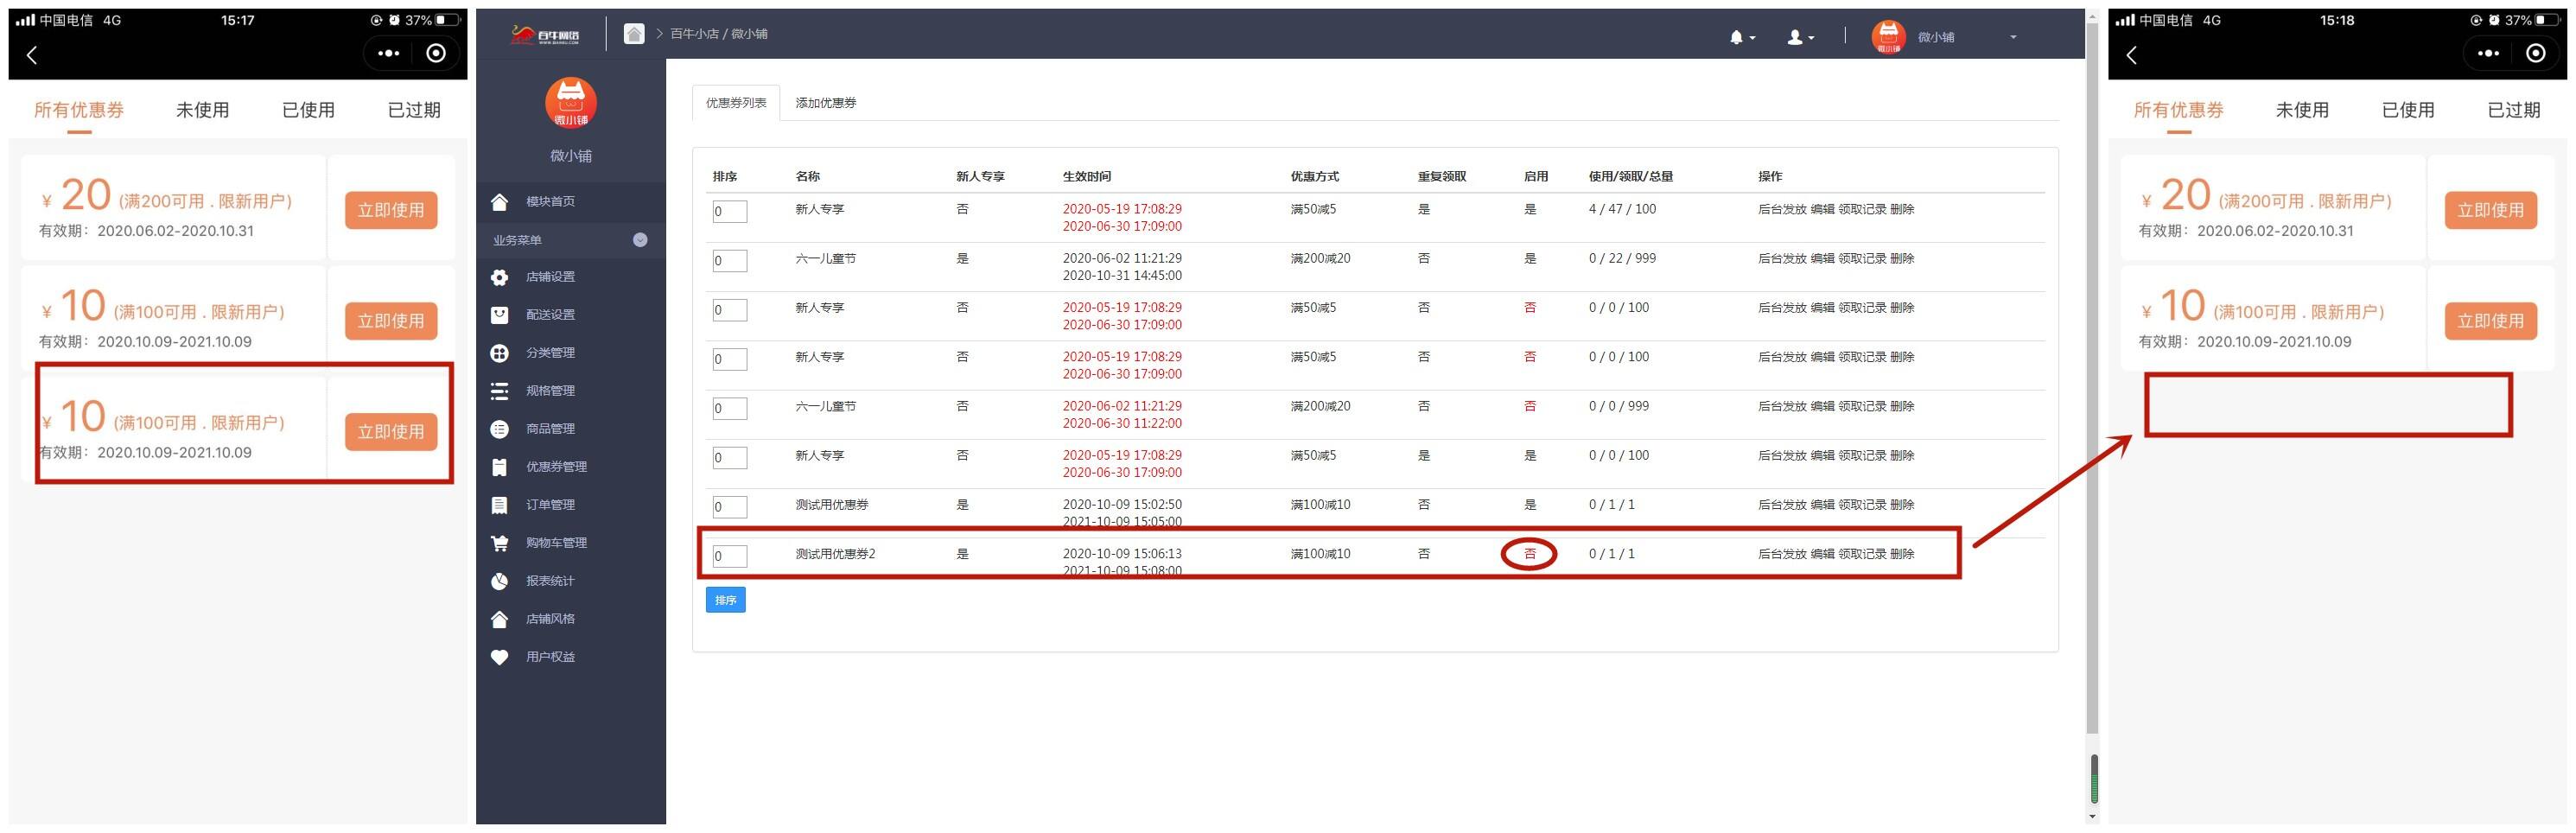The height and width of the screenshot is (833, 2576).
Task: Open the three-dots menu in 15:17 phone
Action: (x=389, y=54)
